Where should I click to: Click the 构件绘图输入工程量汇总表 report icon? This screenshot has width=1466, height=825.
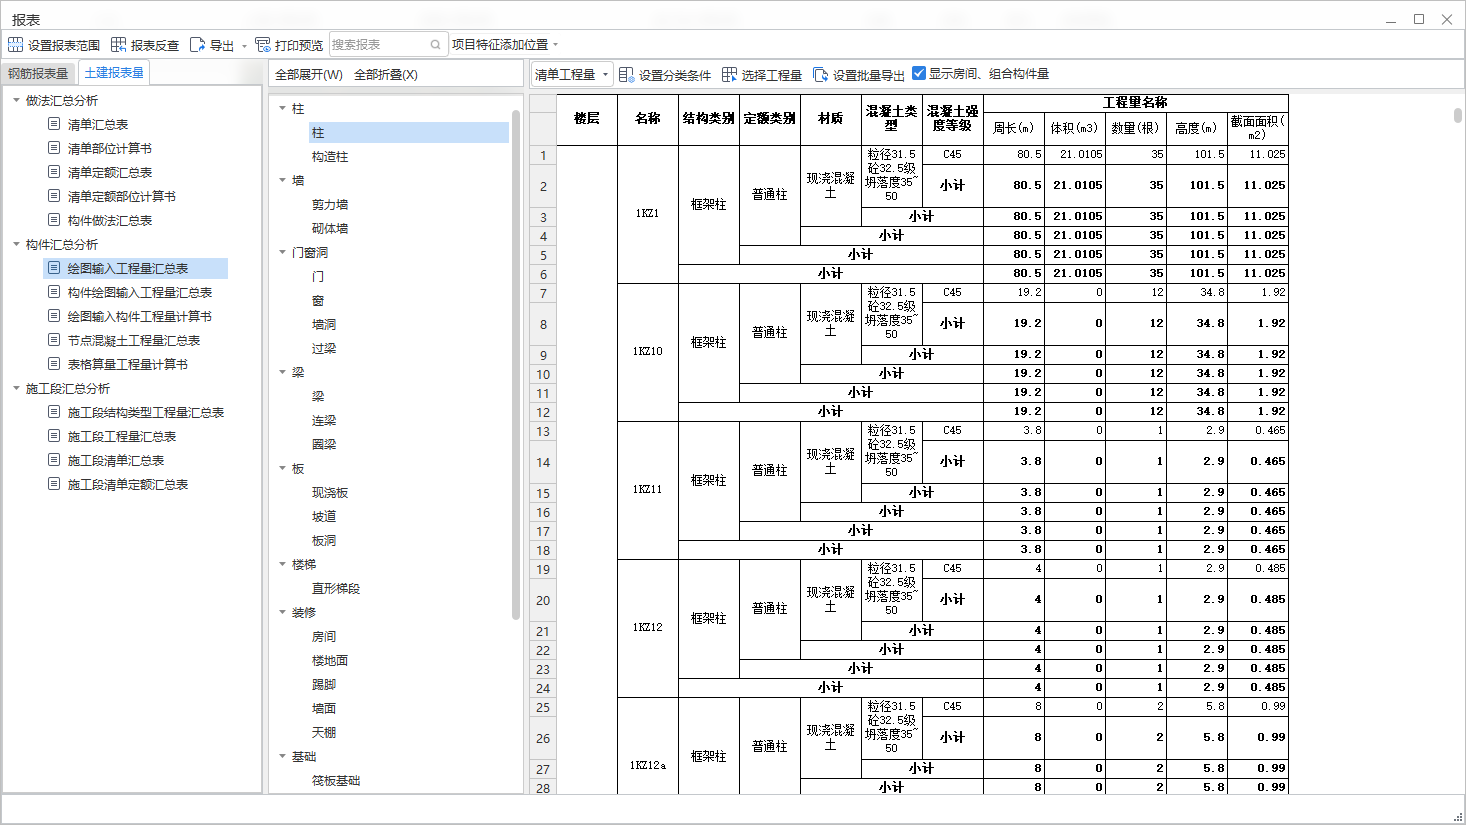(54, 292)
